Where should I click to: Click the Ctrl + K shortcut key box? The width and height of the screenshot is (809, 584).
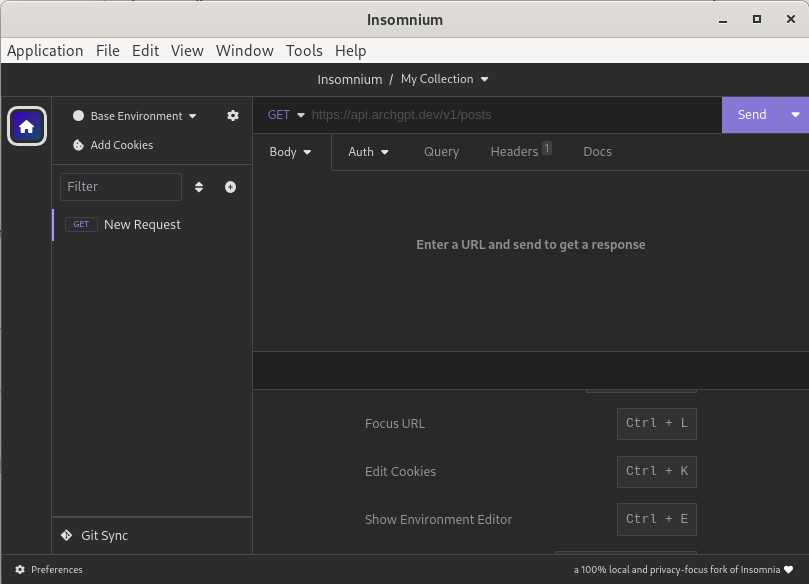coord(657,472)
